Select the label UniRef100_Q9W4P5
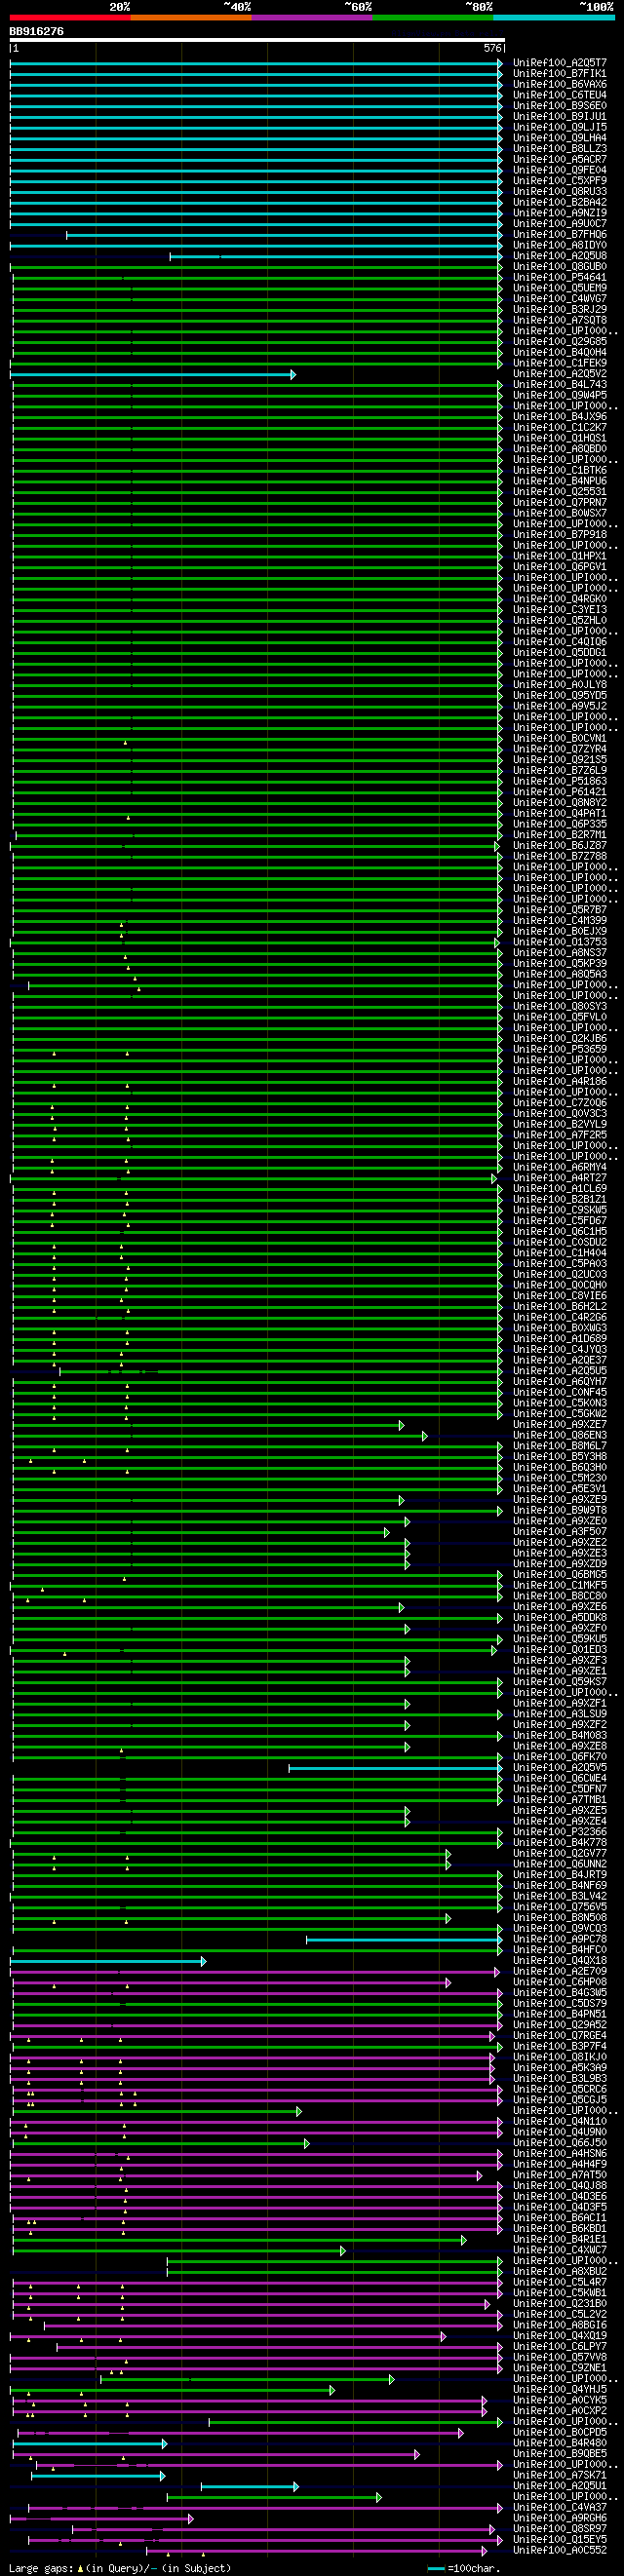This screenshot has height=2576, width=624. 560,395
